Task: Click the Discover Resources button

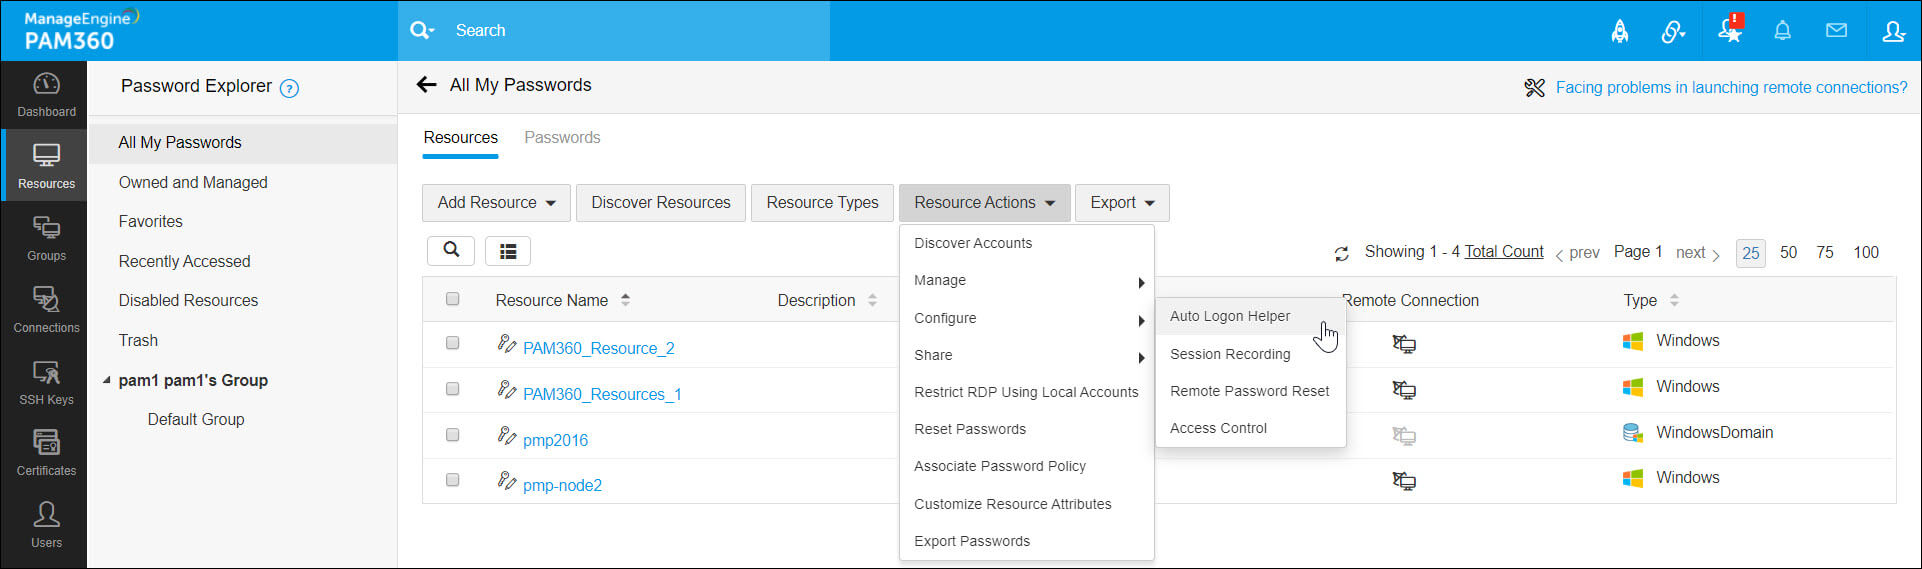Action: pyautogui.click(x=661, y=203)
